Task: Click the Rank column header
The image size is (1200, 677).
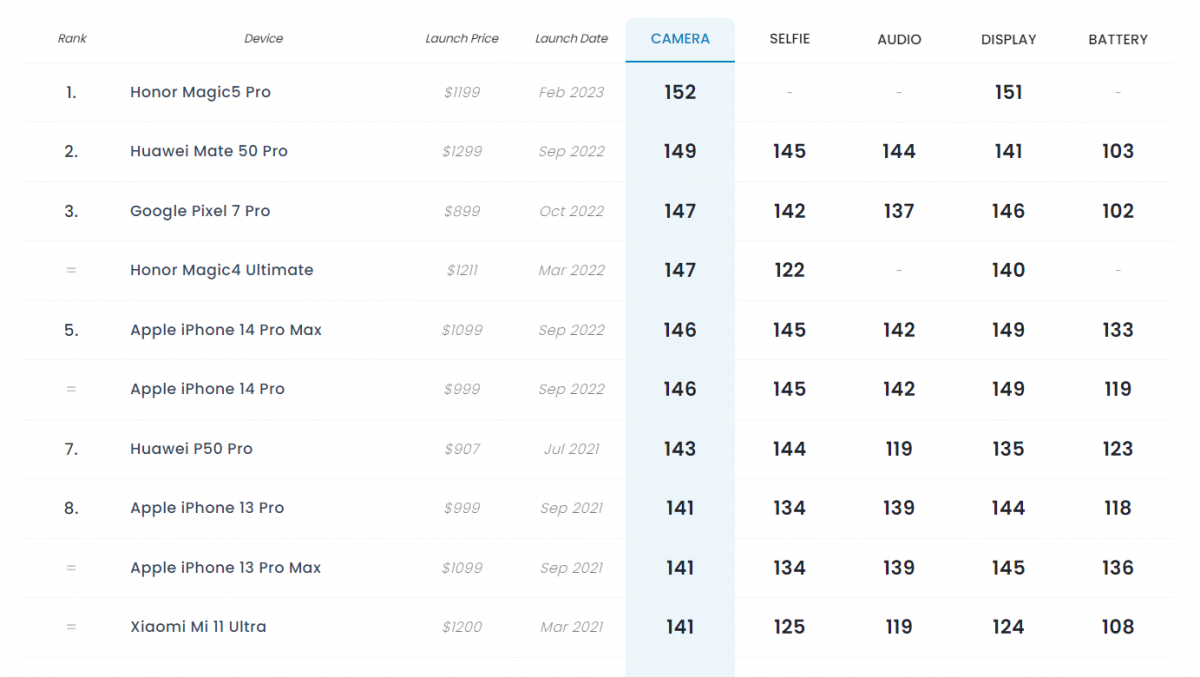Action: click(72, 39)
